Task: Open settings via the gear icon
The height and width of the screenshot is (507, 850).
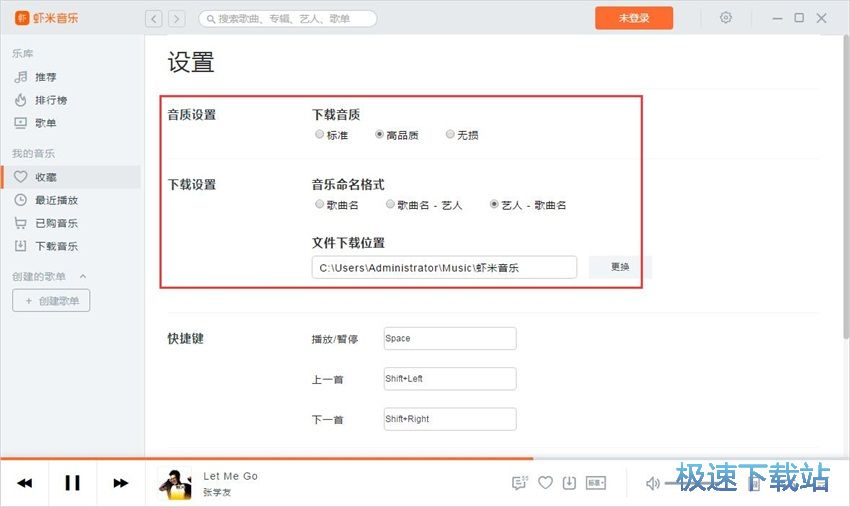Action: click(726, 18)
